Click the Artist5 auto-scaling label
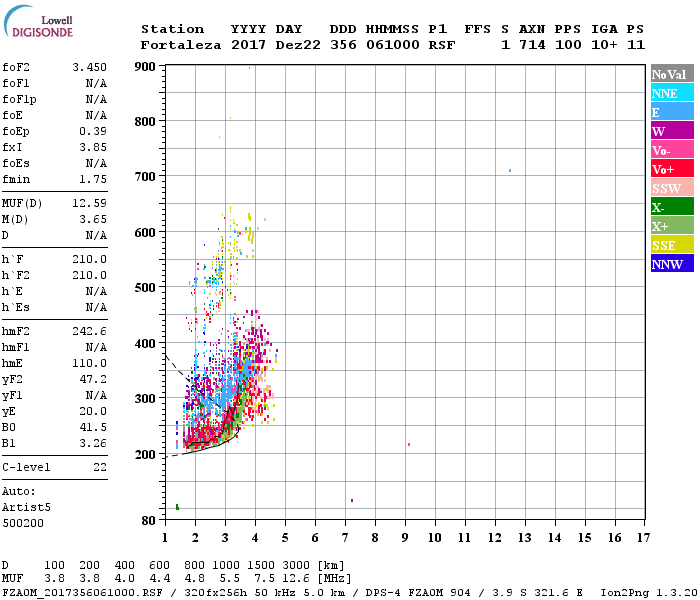This screenshot has height=600, width=700. (x=26, y=508)
